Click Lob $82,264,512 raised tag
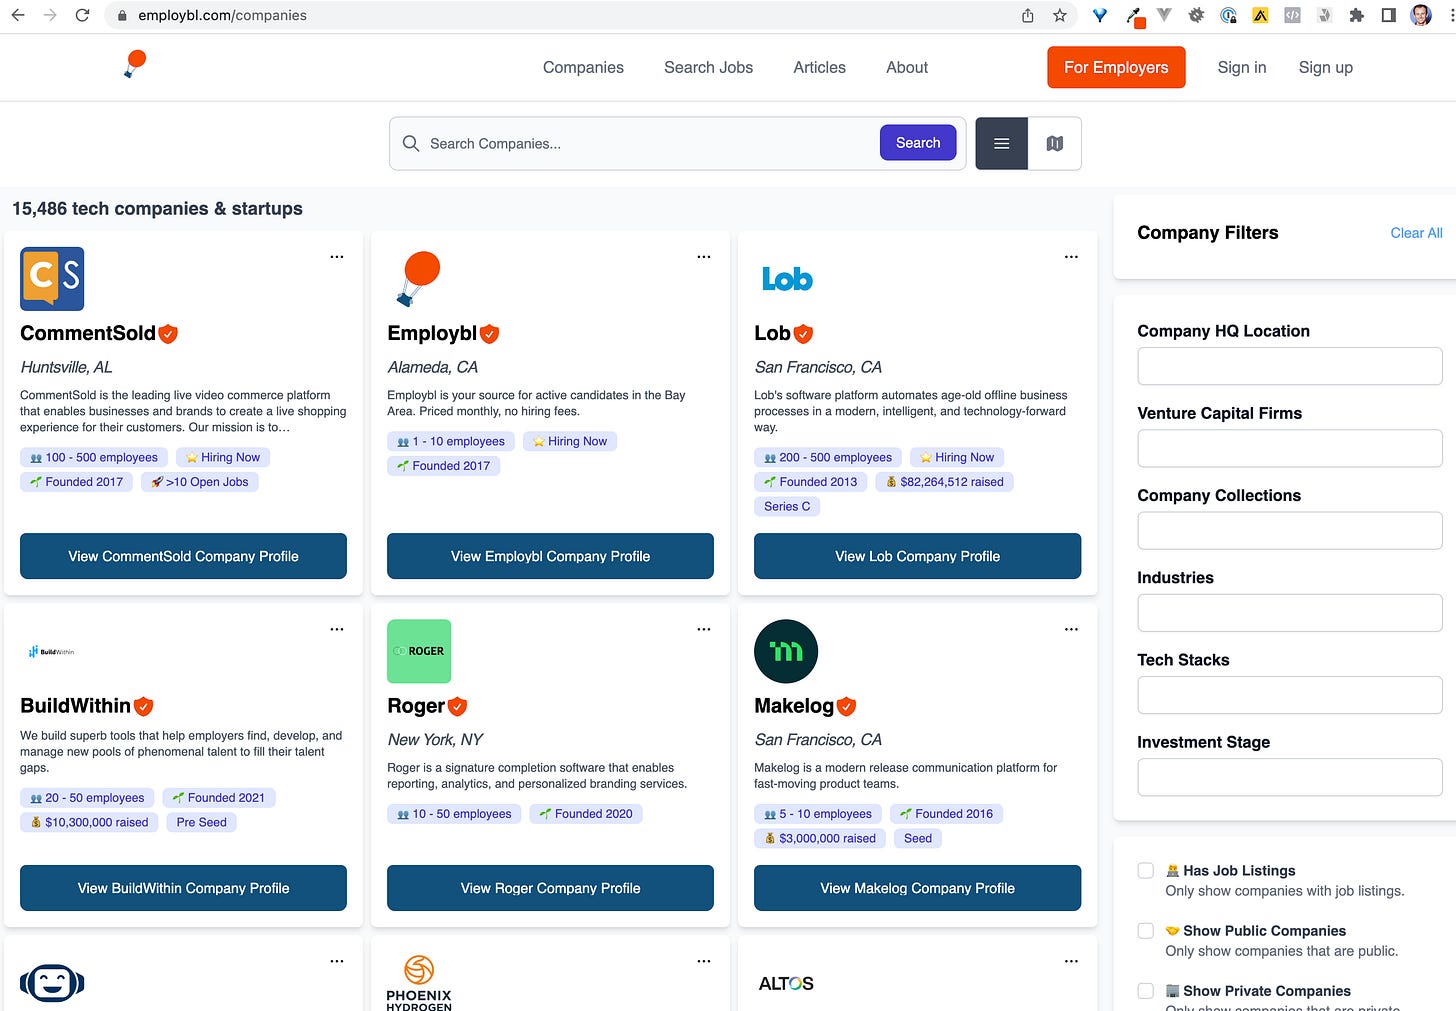1456x1011 pixels. pos(945,482)
